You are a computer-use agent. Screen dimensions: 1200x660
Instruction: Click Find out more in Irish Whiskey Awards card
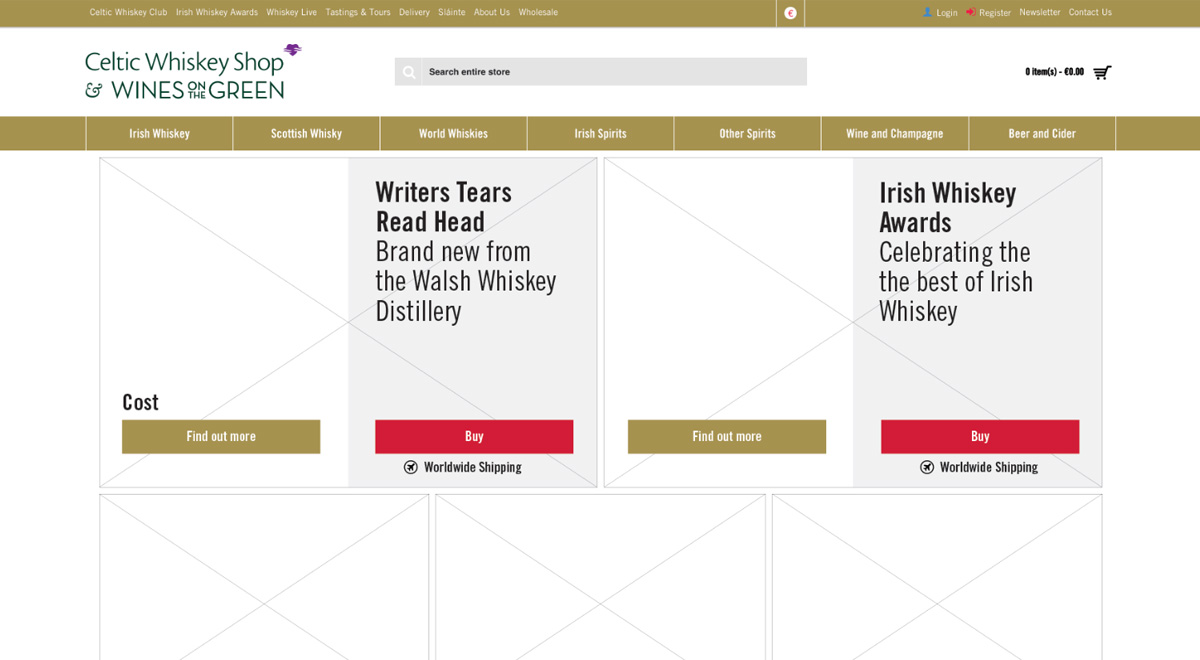point(727,436)
